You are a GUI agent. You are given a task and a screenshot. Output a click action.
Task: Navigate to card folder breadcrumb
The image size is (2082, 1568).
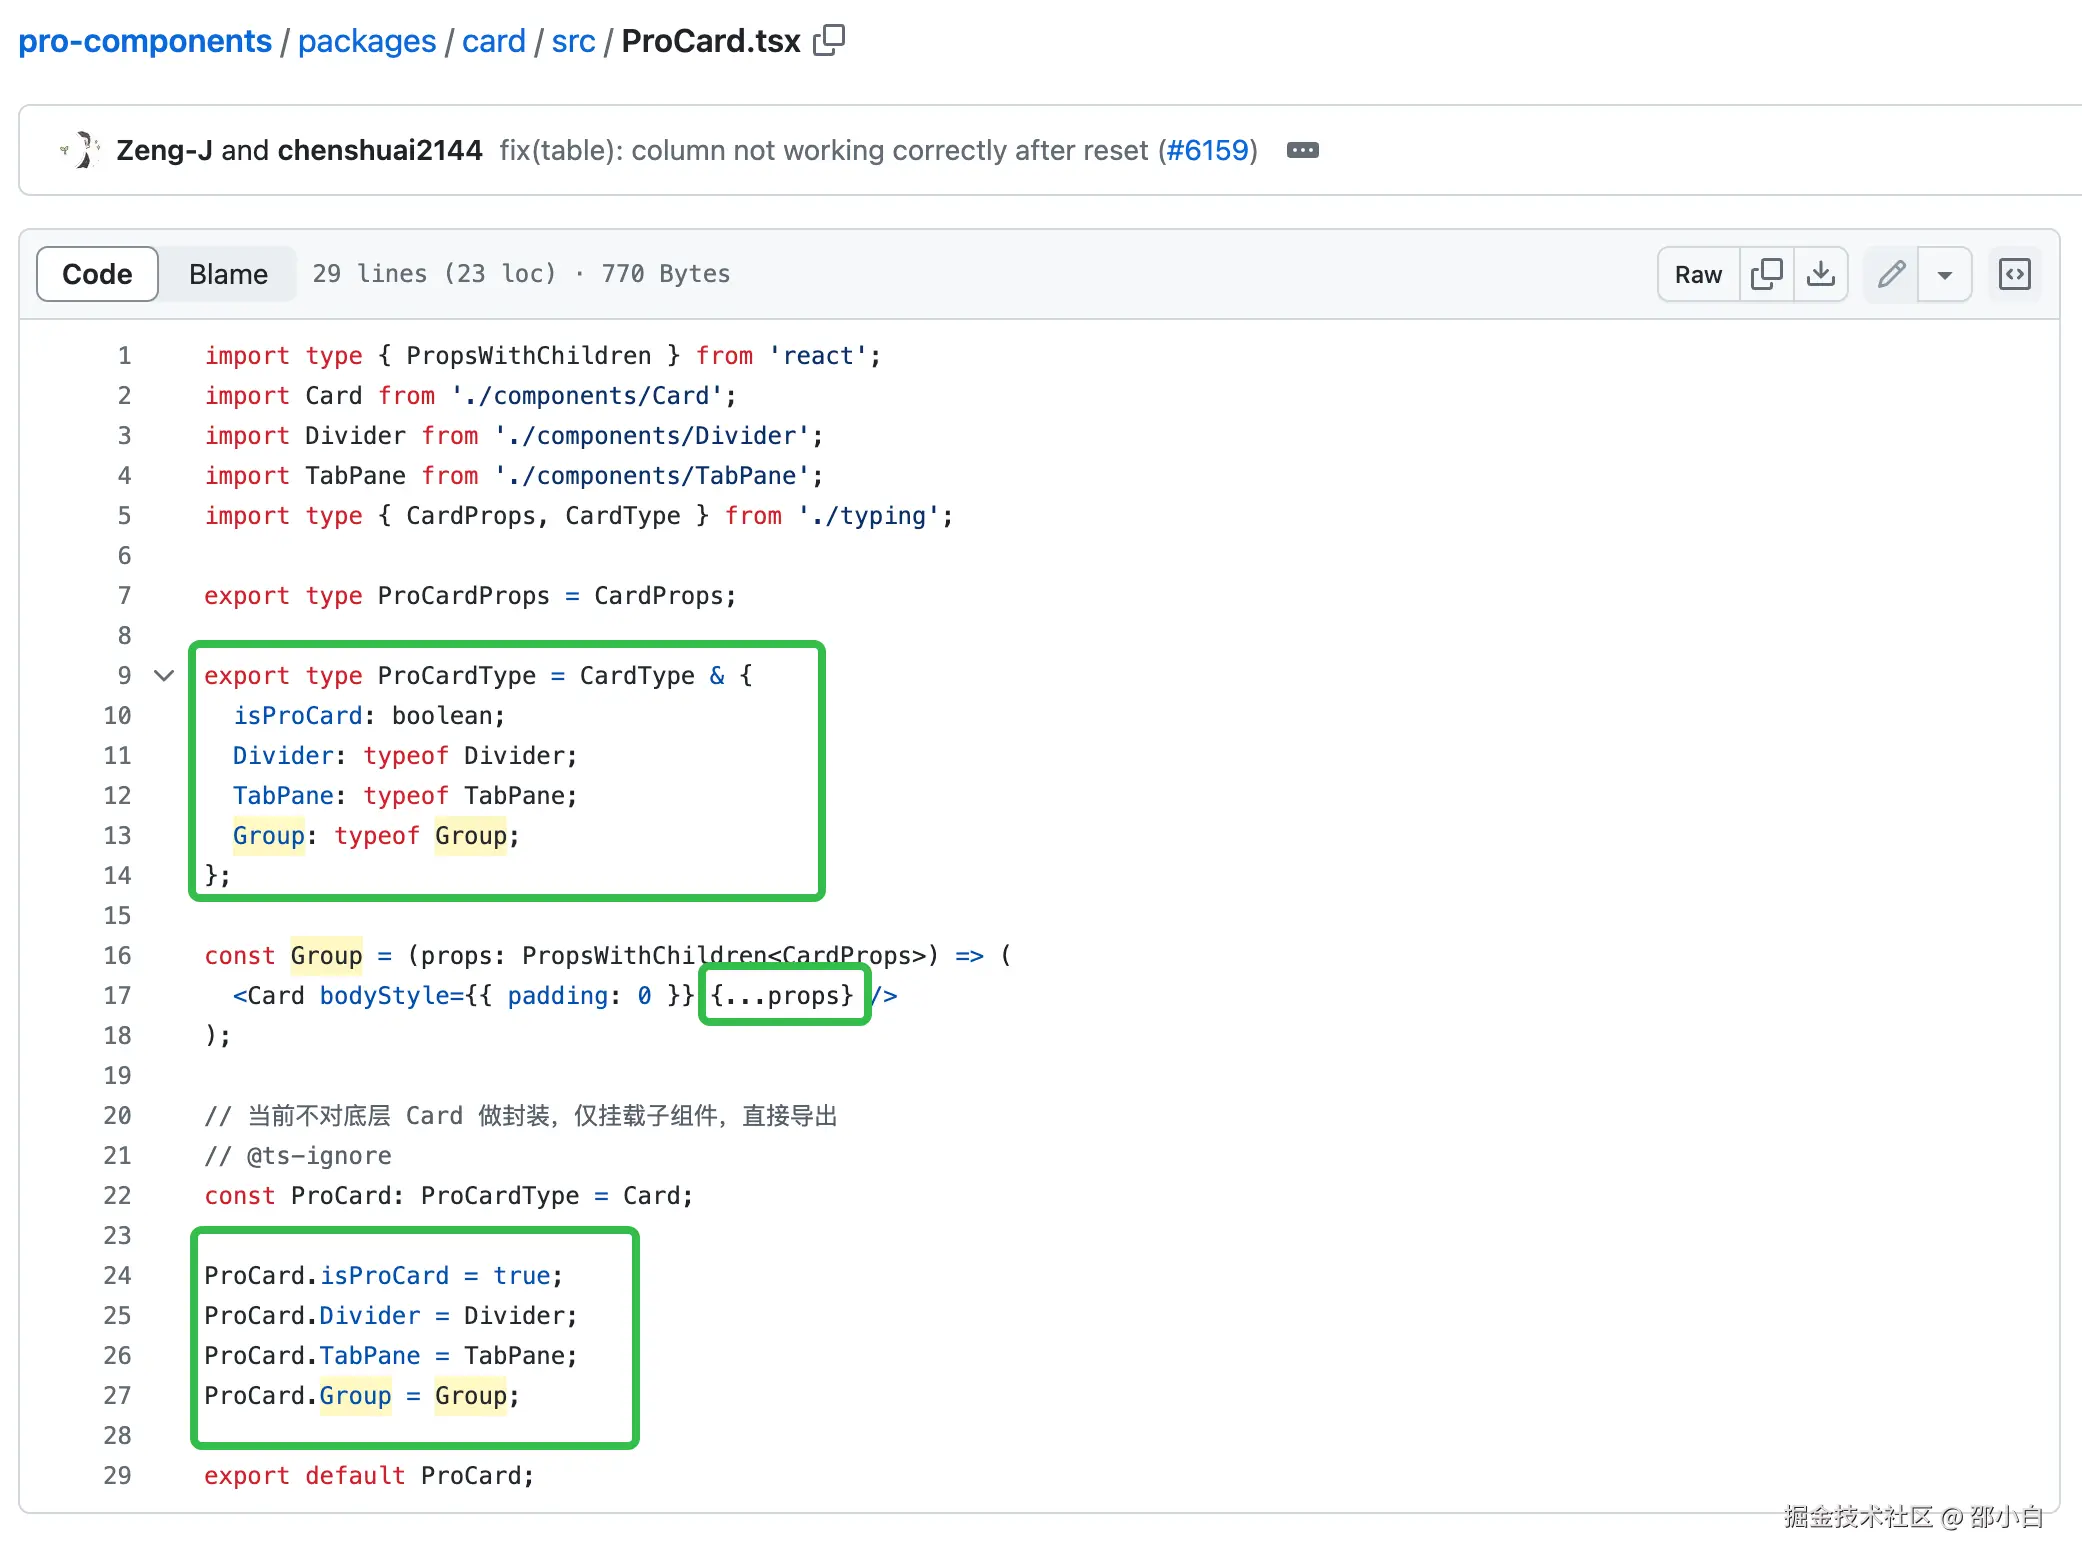pos(493,41)
